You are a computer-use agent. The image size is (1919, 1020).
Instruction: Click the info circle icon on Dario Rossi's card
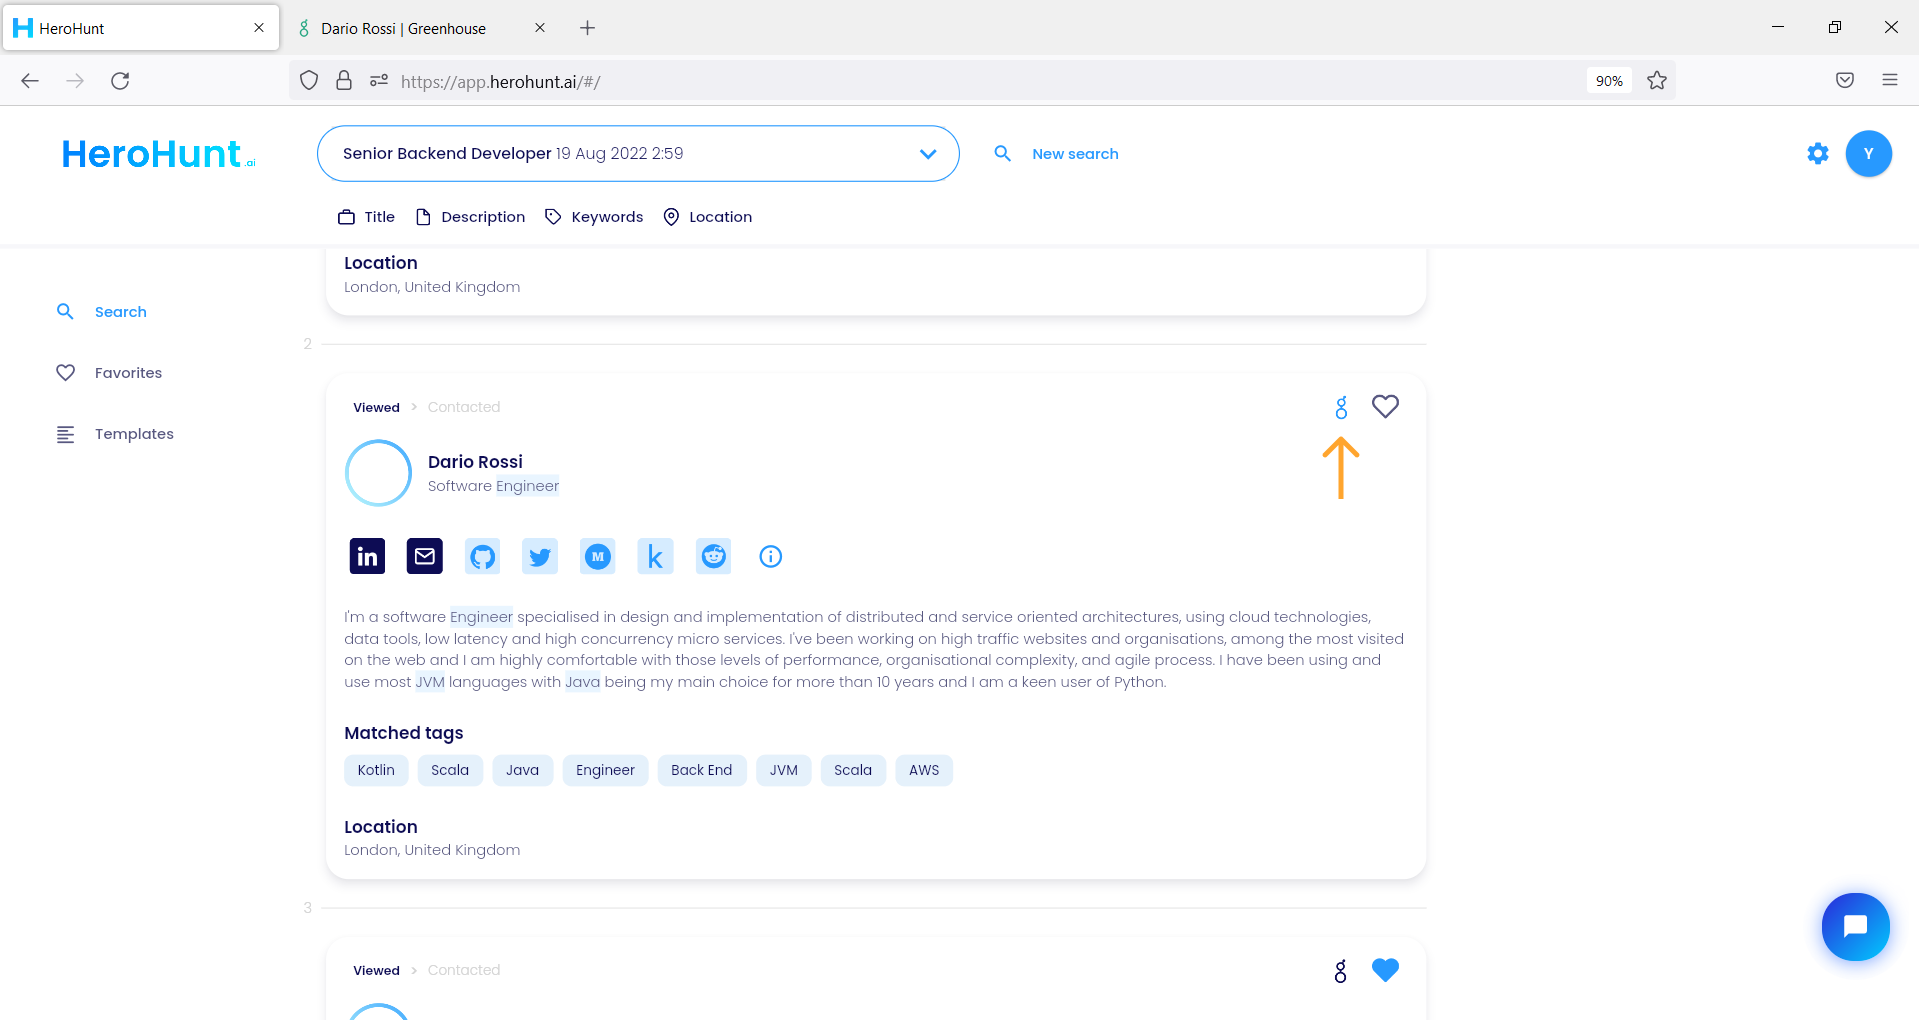click(x=770, y=556)
